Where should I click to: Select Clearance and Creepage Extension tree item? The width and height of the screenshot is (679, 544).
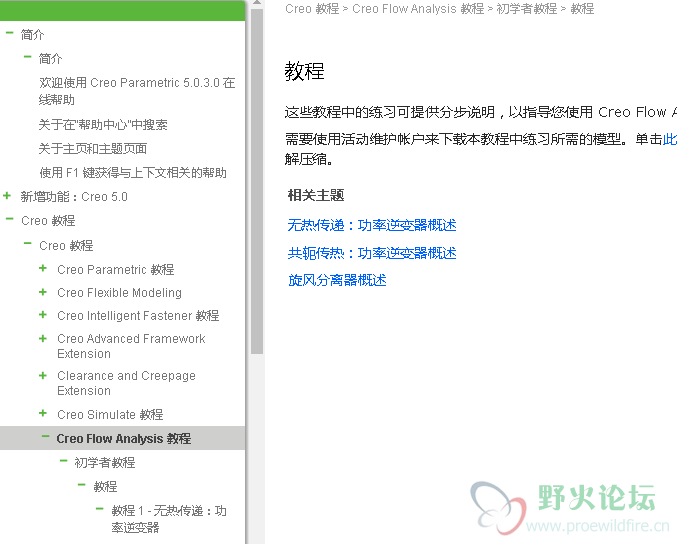point(126,383)
